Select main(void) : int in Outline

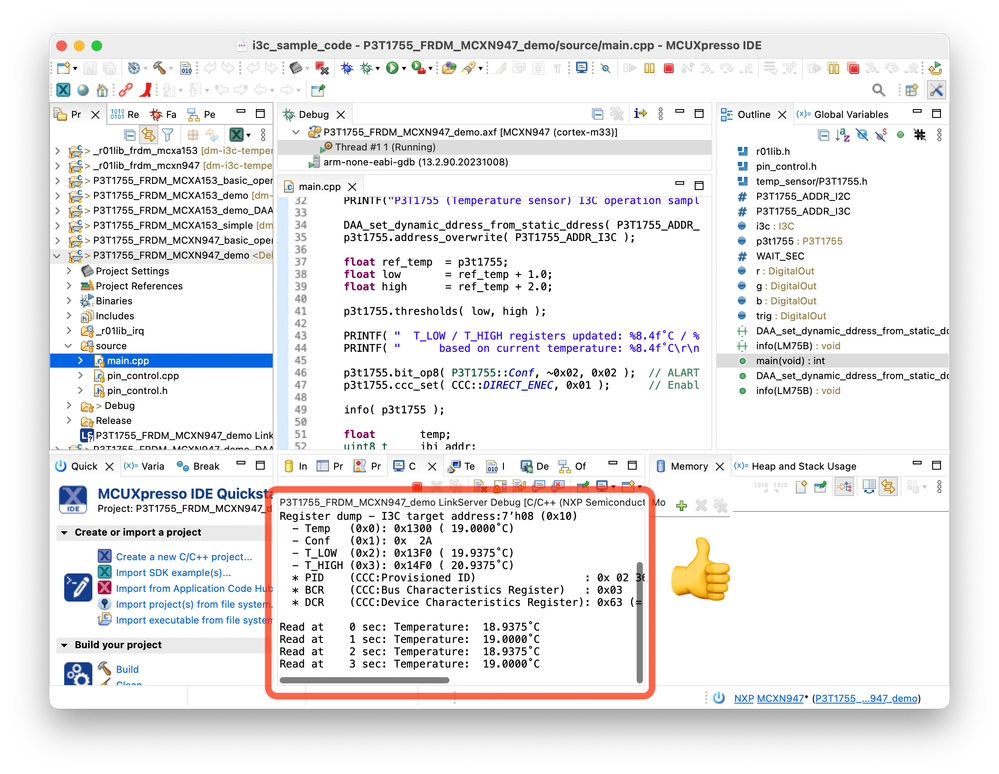click(x=790, y=361)
